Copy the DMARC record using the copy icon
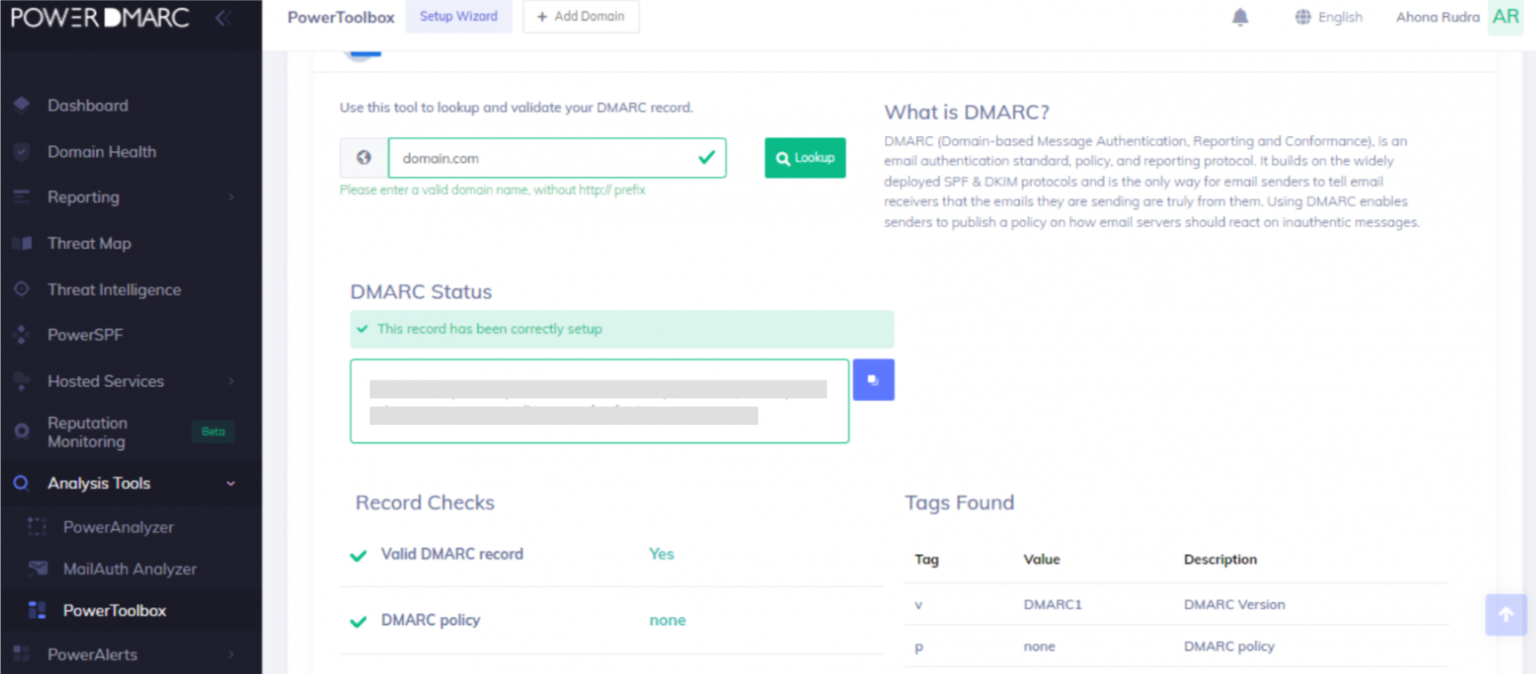1536x674 pixels. coord(873,380)
